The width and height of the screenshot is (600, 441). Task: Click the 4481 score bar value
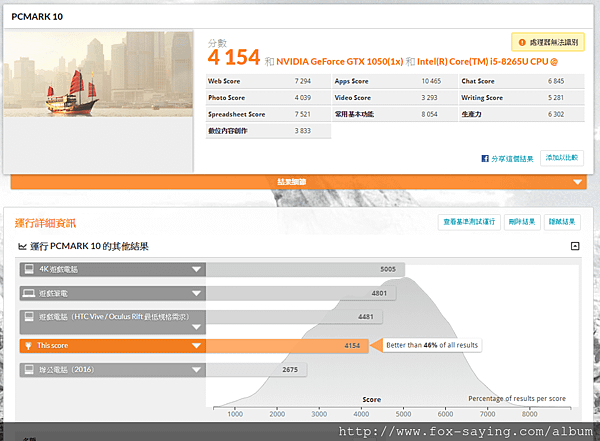(x=366, y=317)
